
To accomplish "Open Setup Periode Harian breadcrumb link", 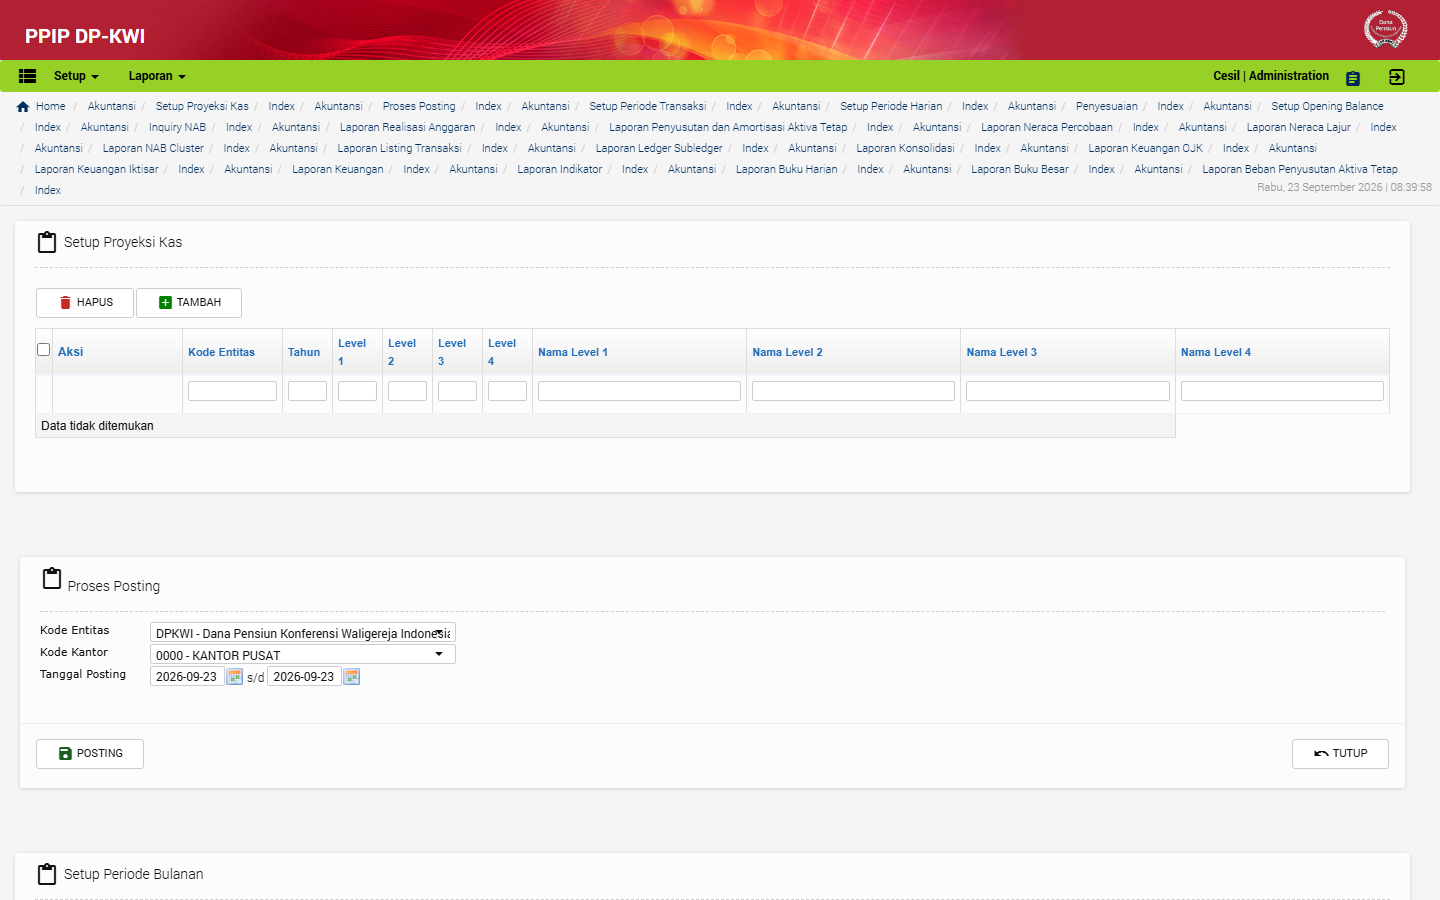I will tap(891, 106).
